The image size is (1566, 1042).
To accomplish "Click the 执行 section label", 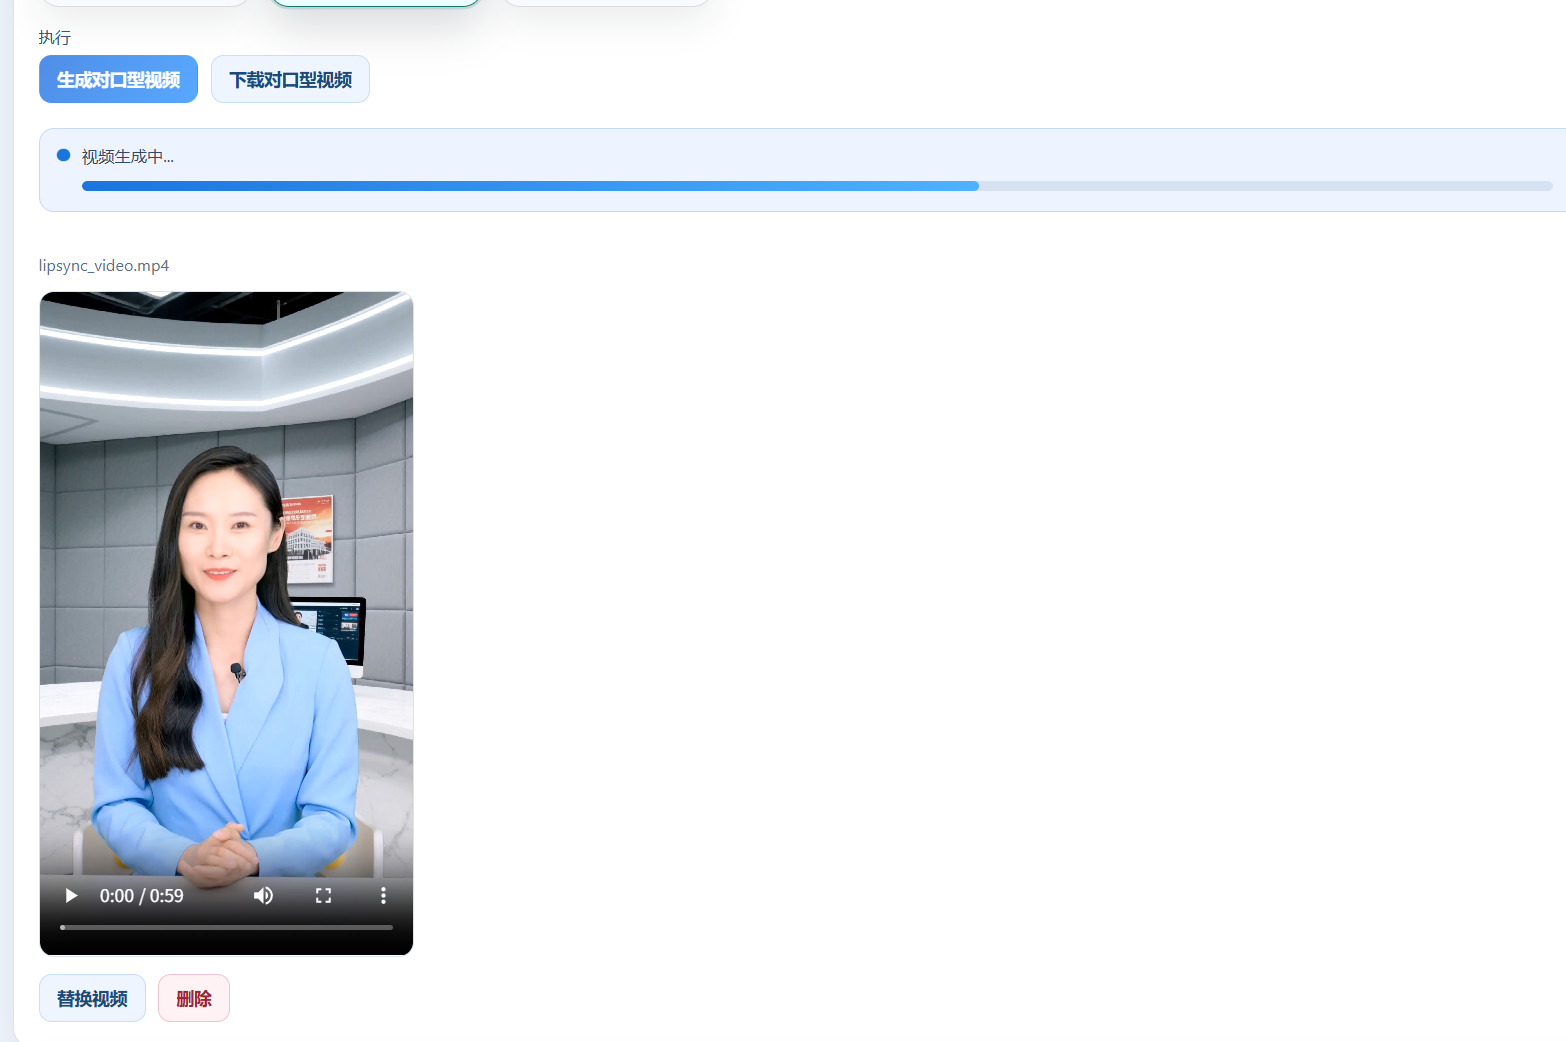I will tap(55, 37).
